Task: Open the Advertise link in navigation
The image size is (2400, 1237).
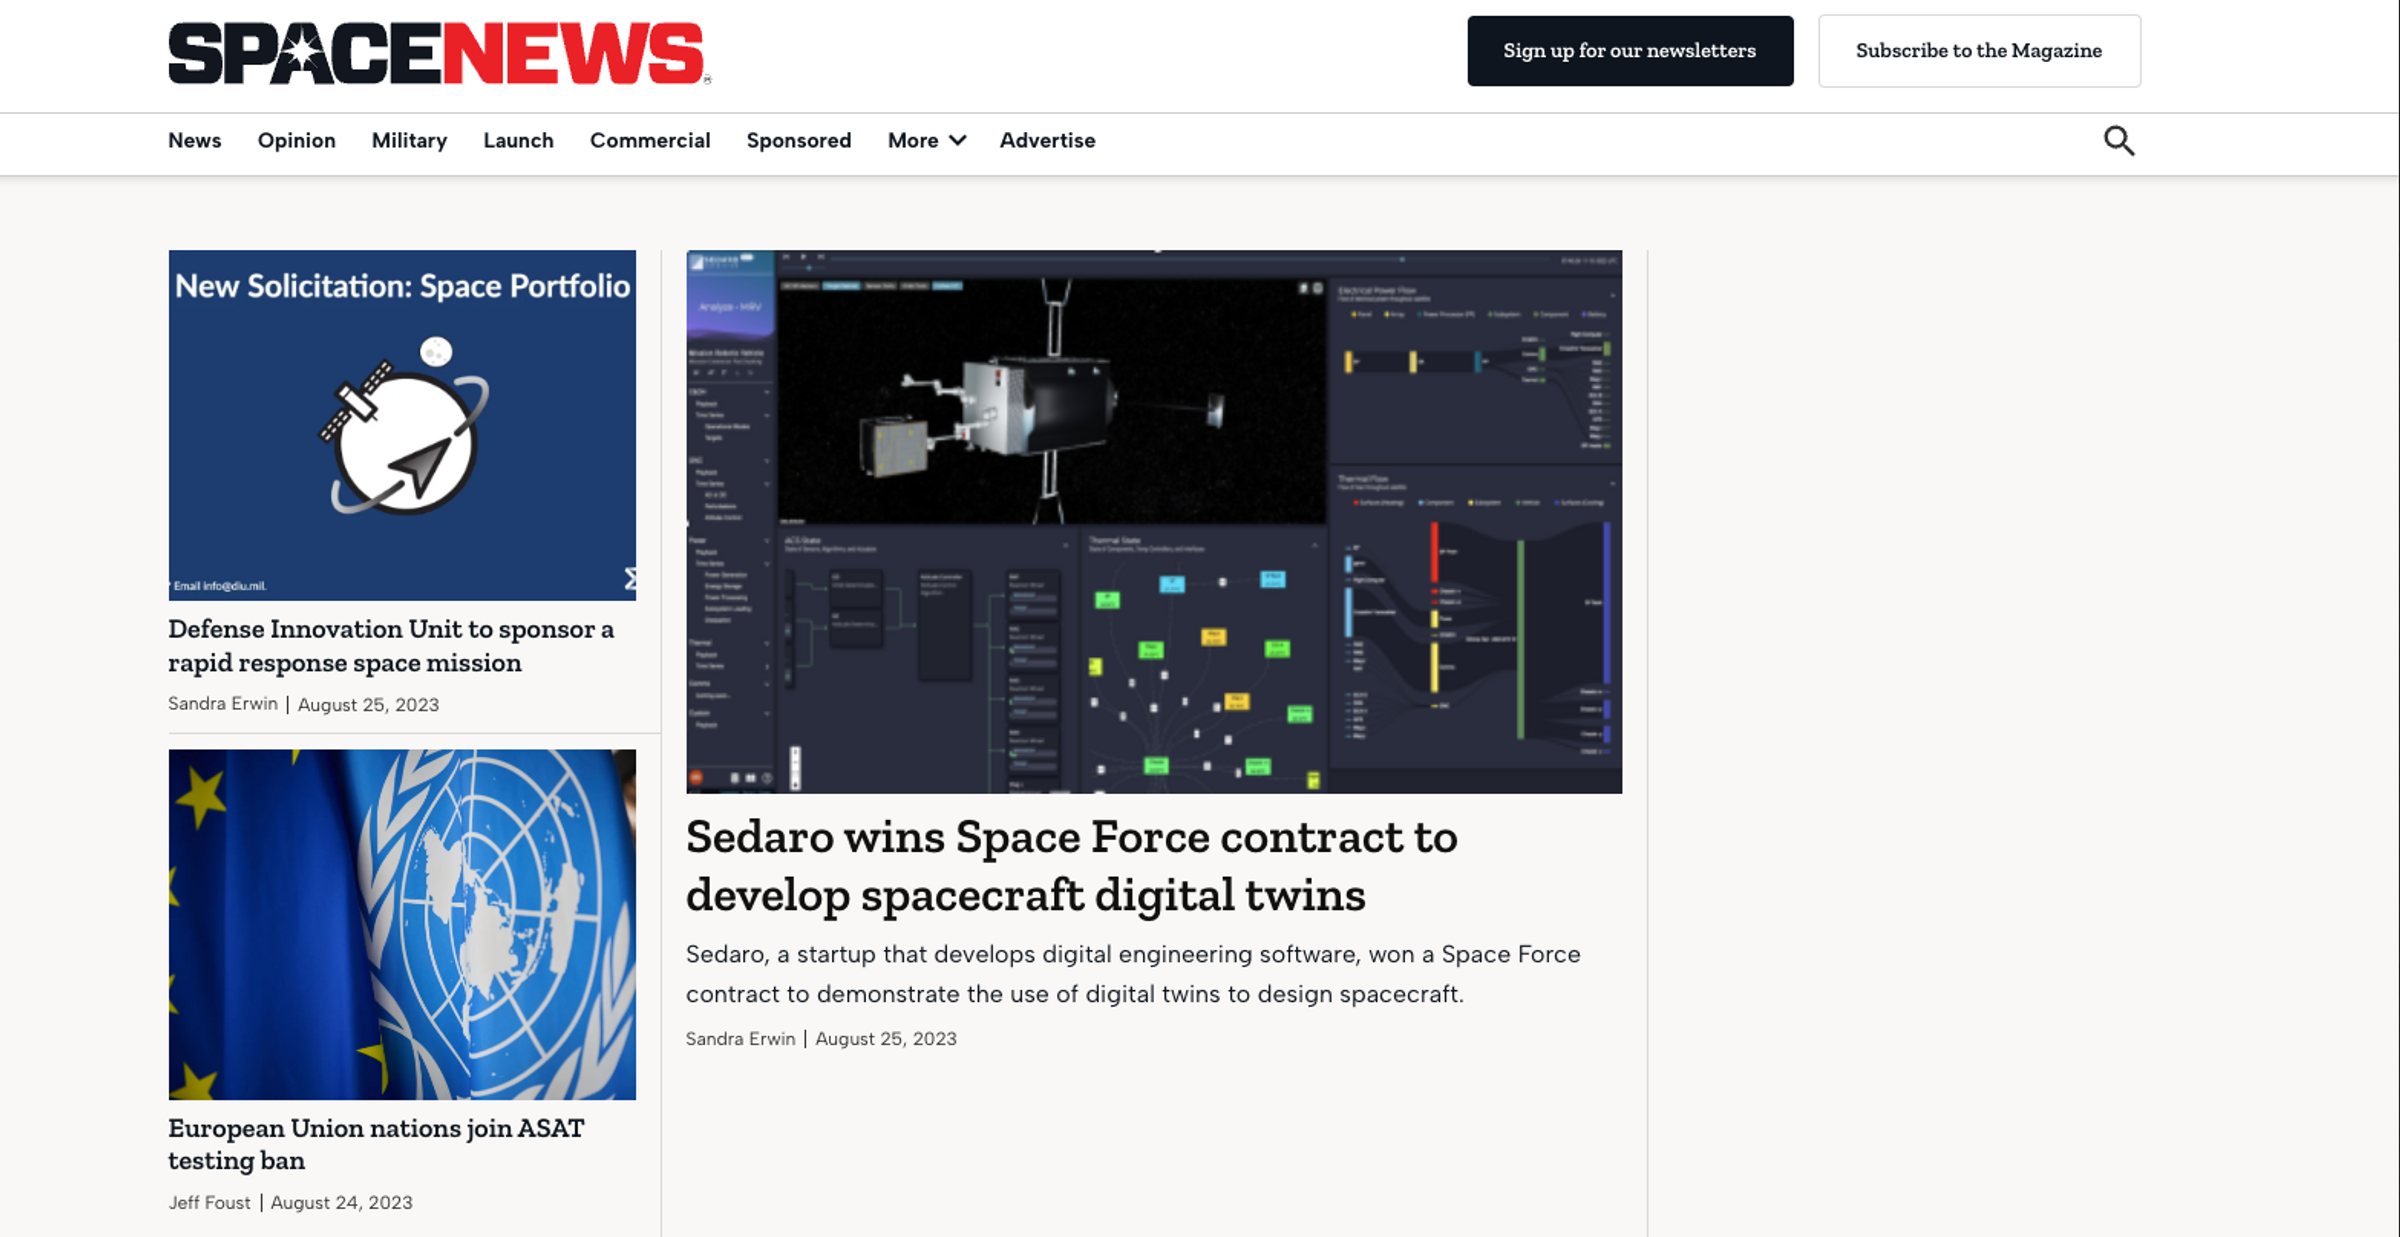Action: pyautogui.click(x=1047, y=141)
